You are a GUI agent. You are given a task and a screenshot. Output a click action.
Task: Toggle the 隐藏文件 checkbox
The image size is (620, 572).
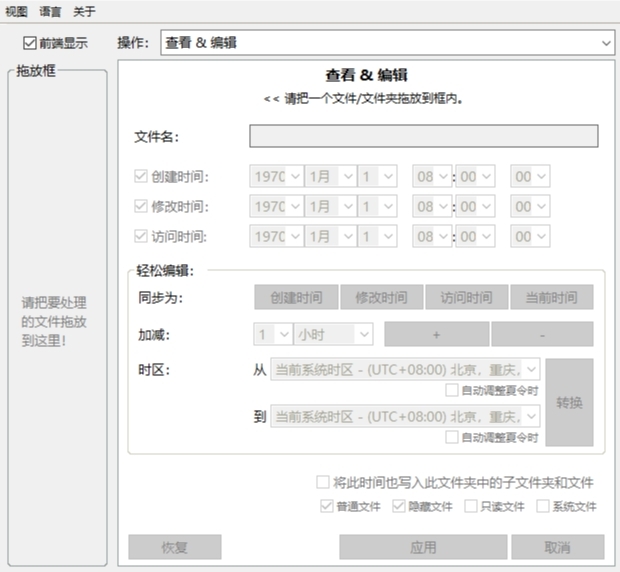tap(399, 506)
